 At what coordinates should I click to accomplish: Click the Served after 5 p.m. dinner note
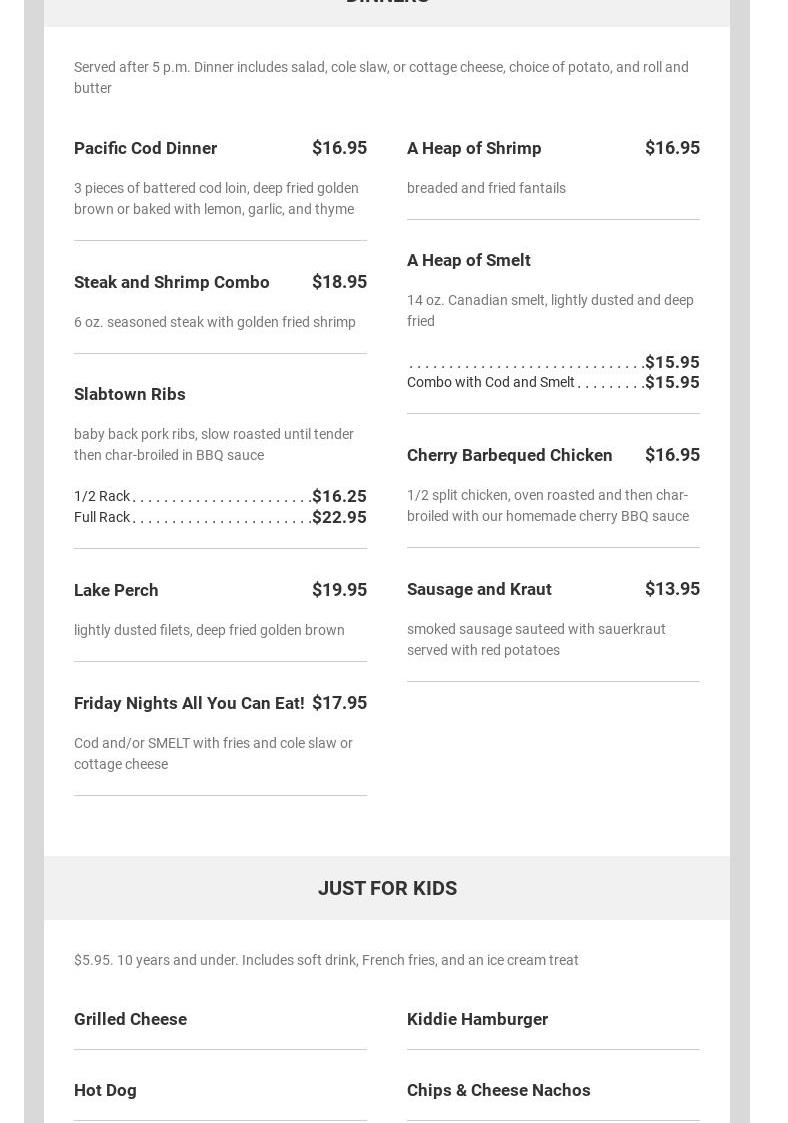click(381, 77)
